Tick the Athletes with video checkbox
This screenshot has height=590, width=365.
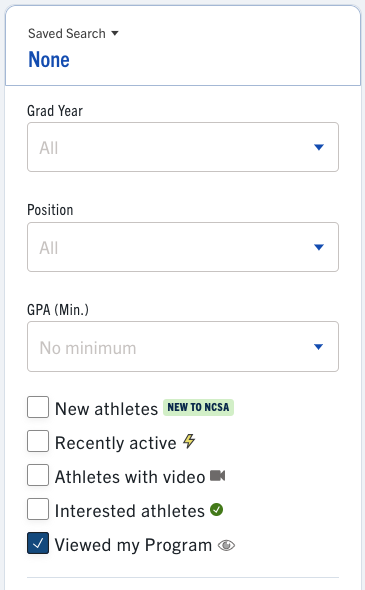[38, 475]
